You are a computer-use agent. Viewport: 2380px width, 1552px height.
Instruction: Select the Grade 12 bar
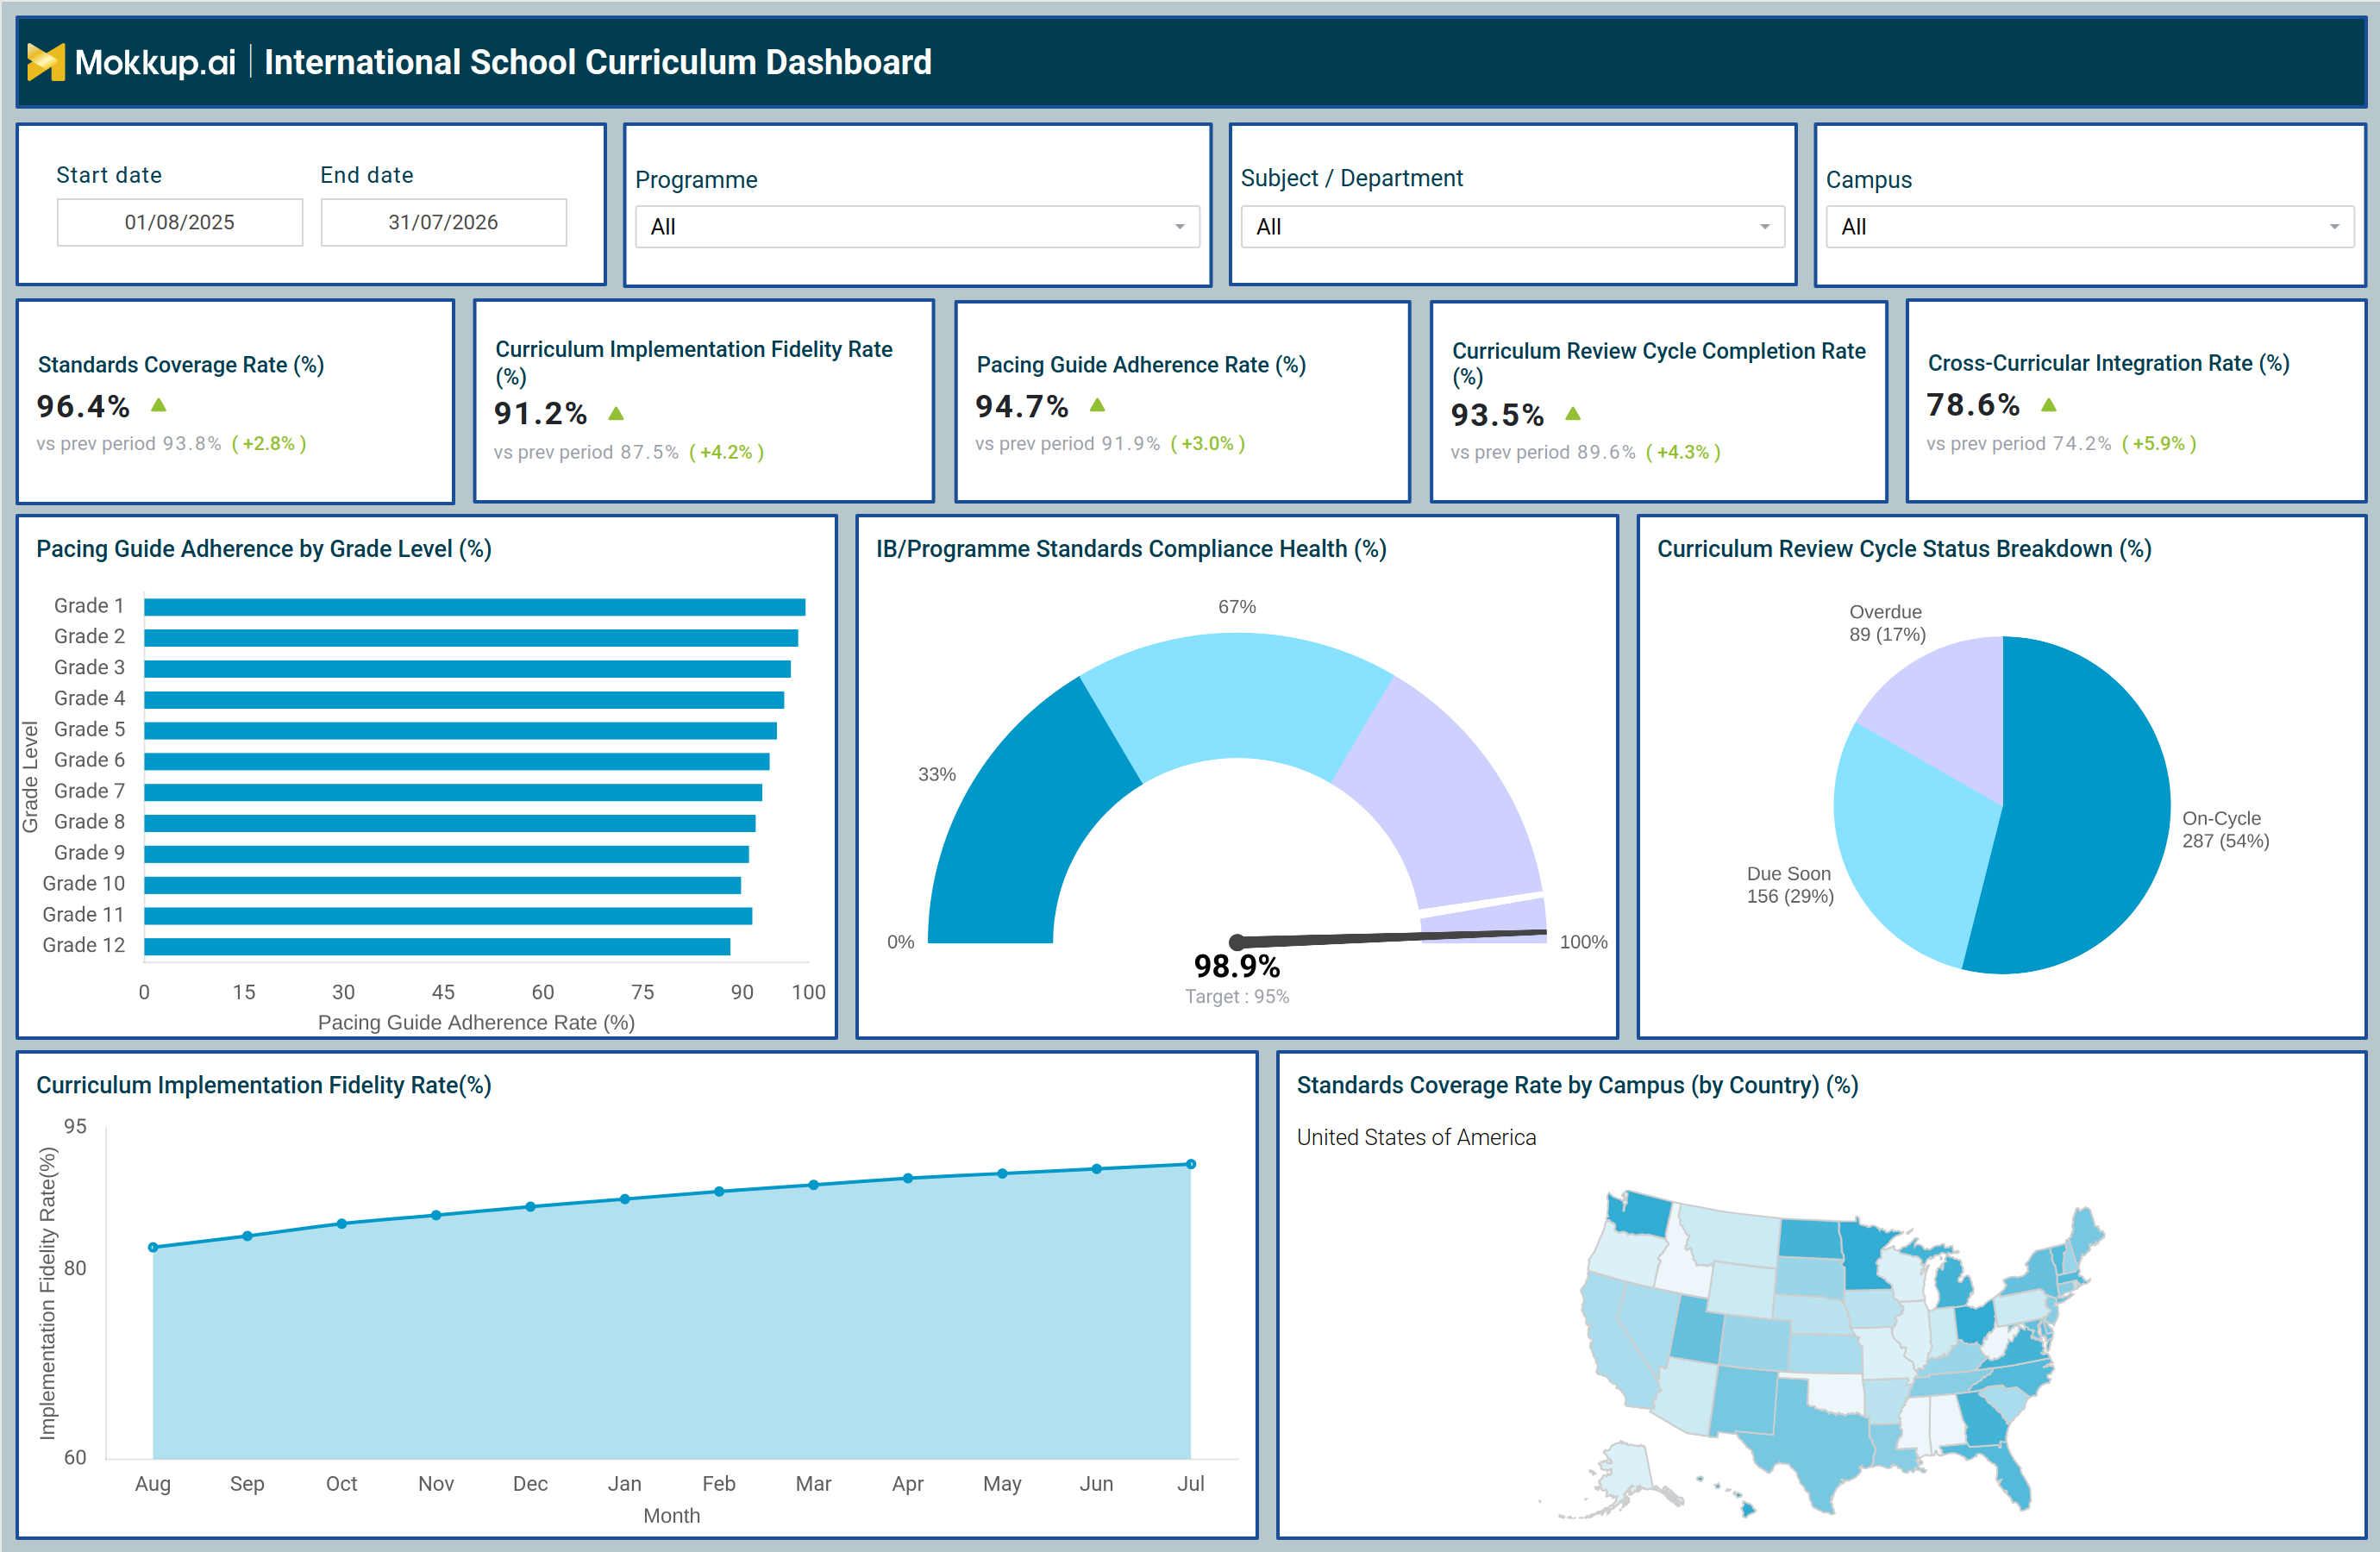click(x=437, y=947)
